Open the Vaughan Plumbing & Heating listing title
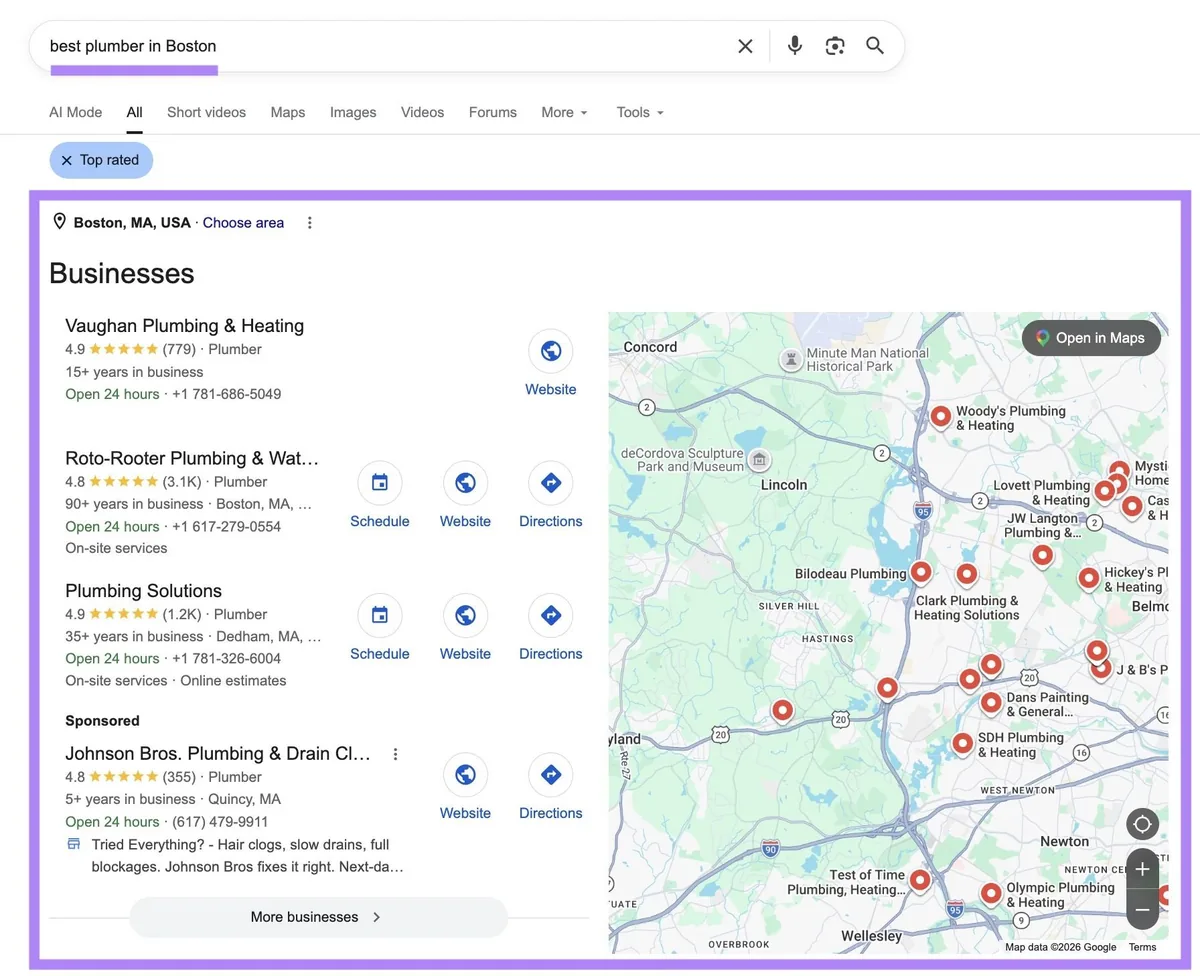The image size is (1200, 976). [184, 326]
